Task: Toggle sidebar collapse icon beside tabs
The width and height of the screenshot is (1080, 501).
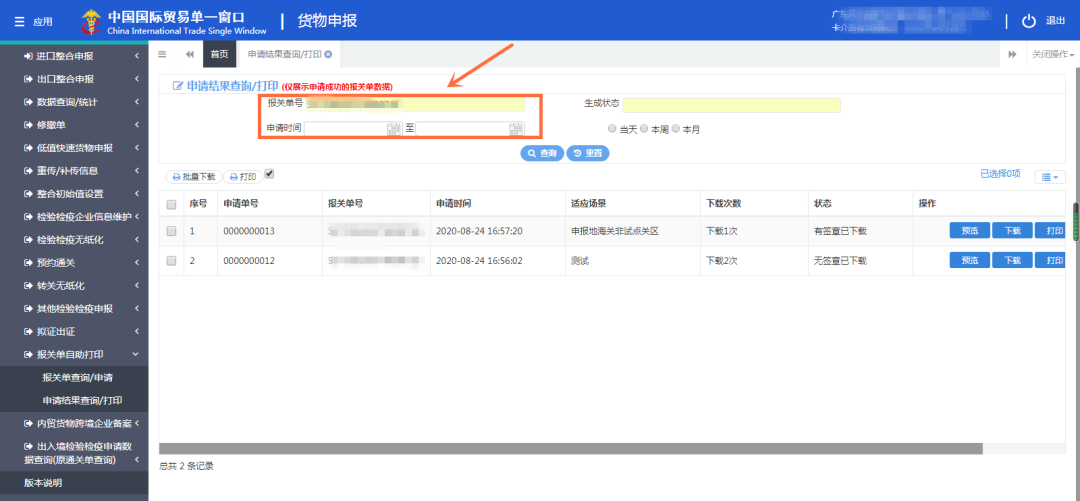Action: (162, 54)
